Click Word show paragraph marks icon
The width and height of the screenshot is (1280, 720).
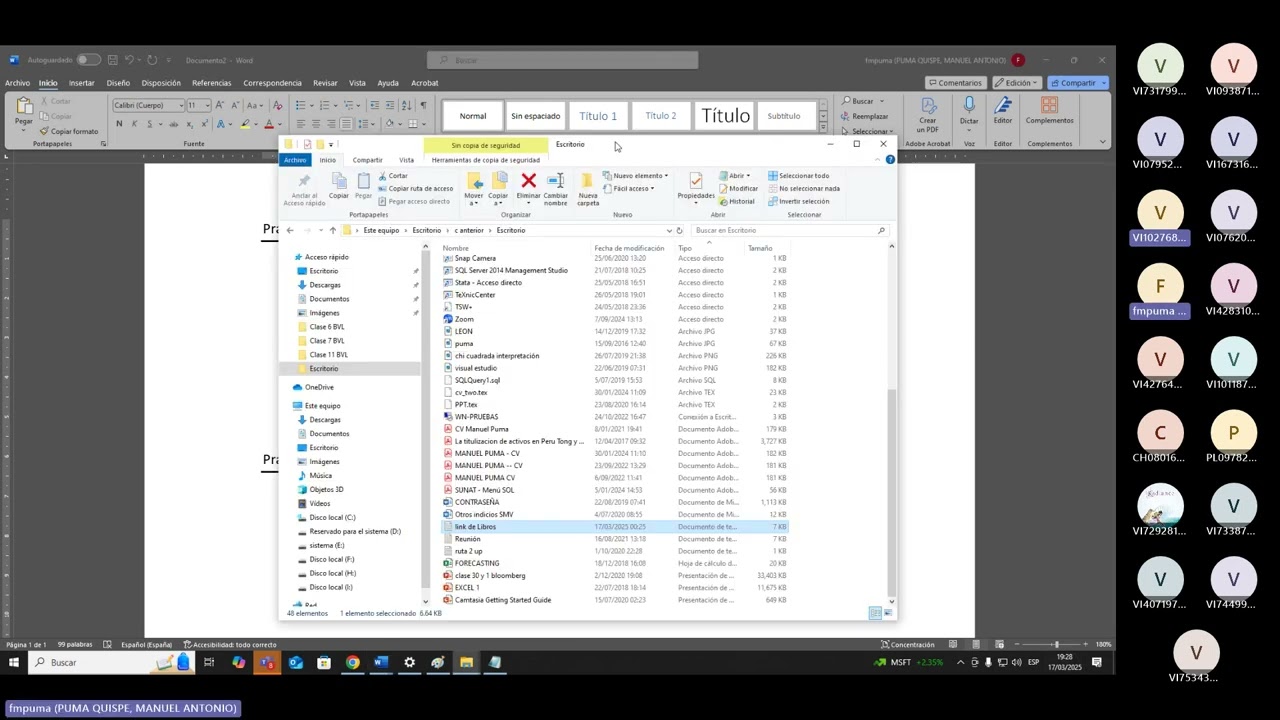(x=423, y=105)
